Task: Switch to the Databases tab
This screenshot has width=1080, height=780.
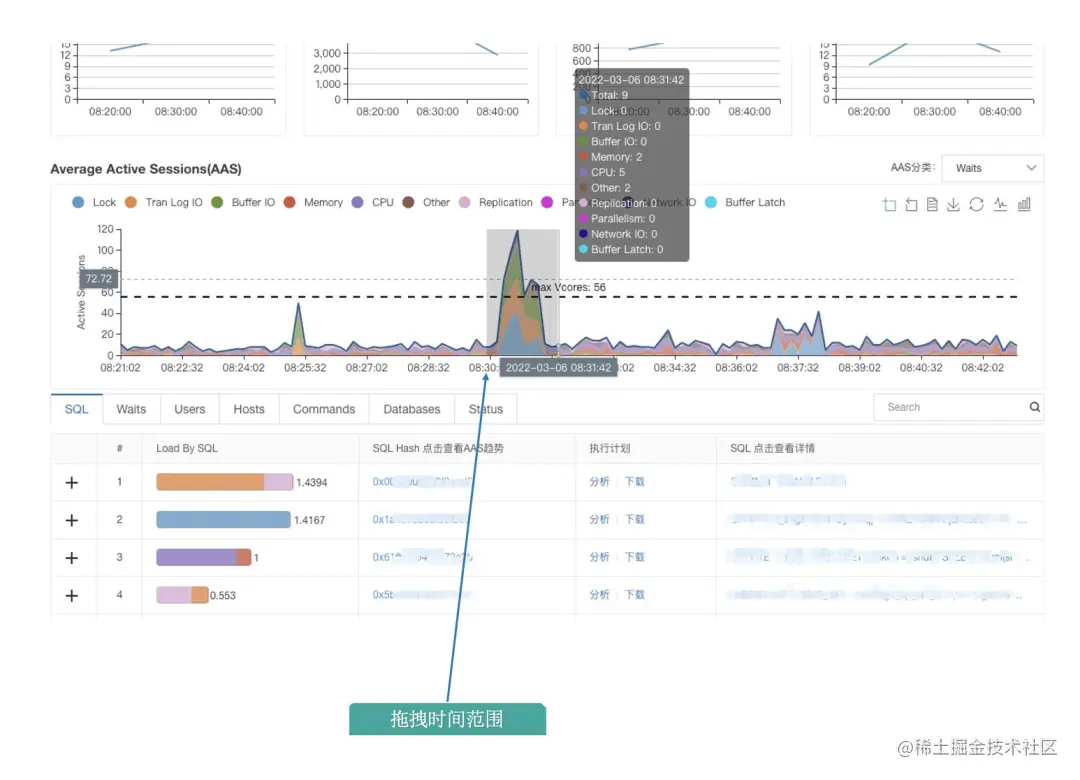Action: coord(411,409)
